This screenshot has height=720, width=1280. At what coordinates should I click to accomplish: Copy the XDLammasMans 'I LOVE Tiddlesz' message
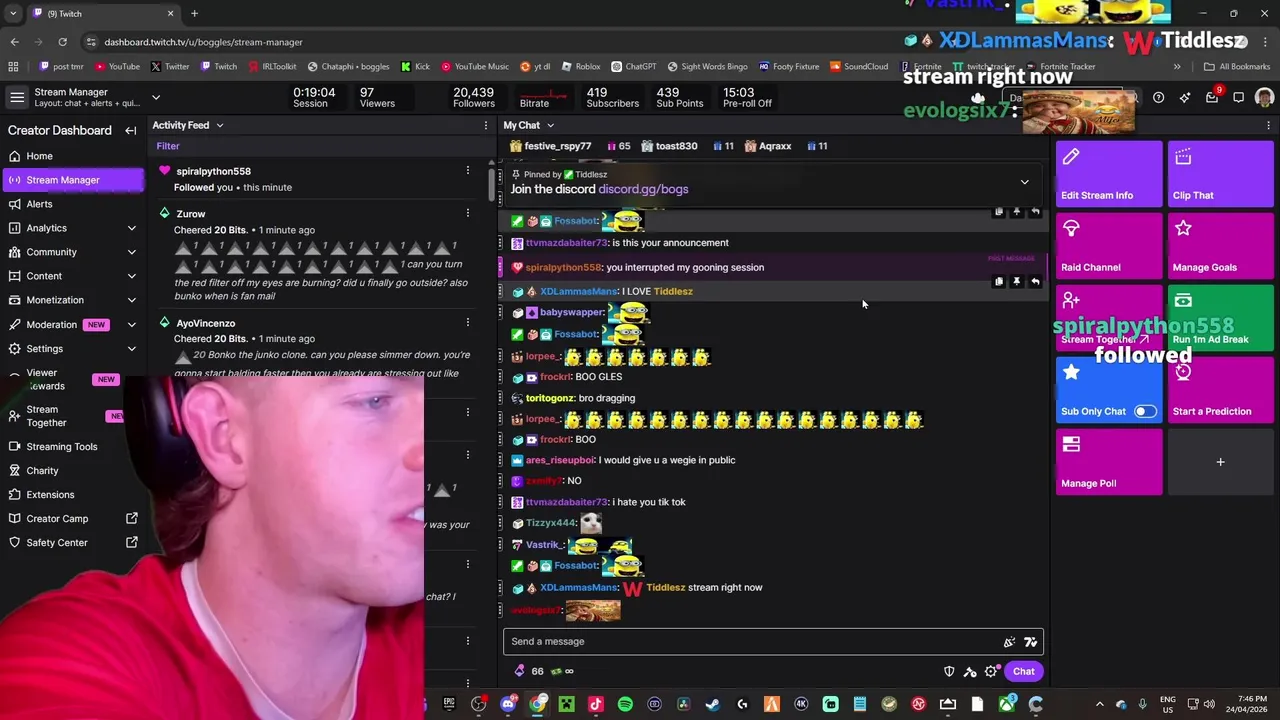point(998,282)
